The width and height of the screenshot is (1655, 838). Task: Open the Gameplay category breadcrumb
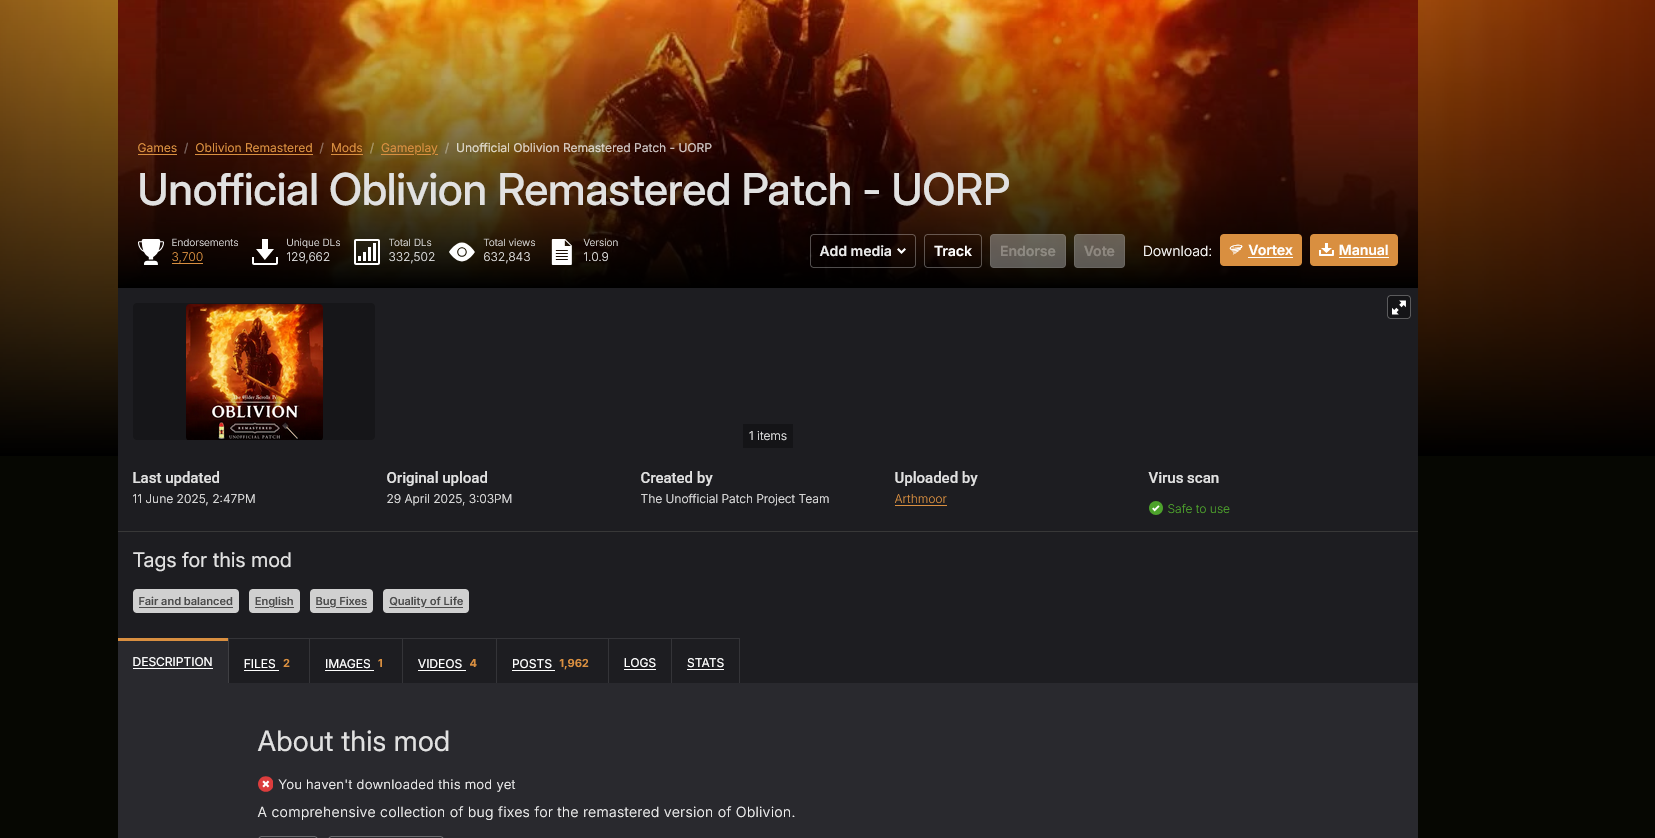click(x=409, y=148)
